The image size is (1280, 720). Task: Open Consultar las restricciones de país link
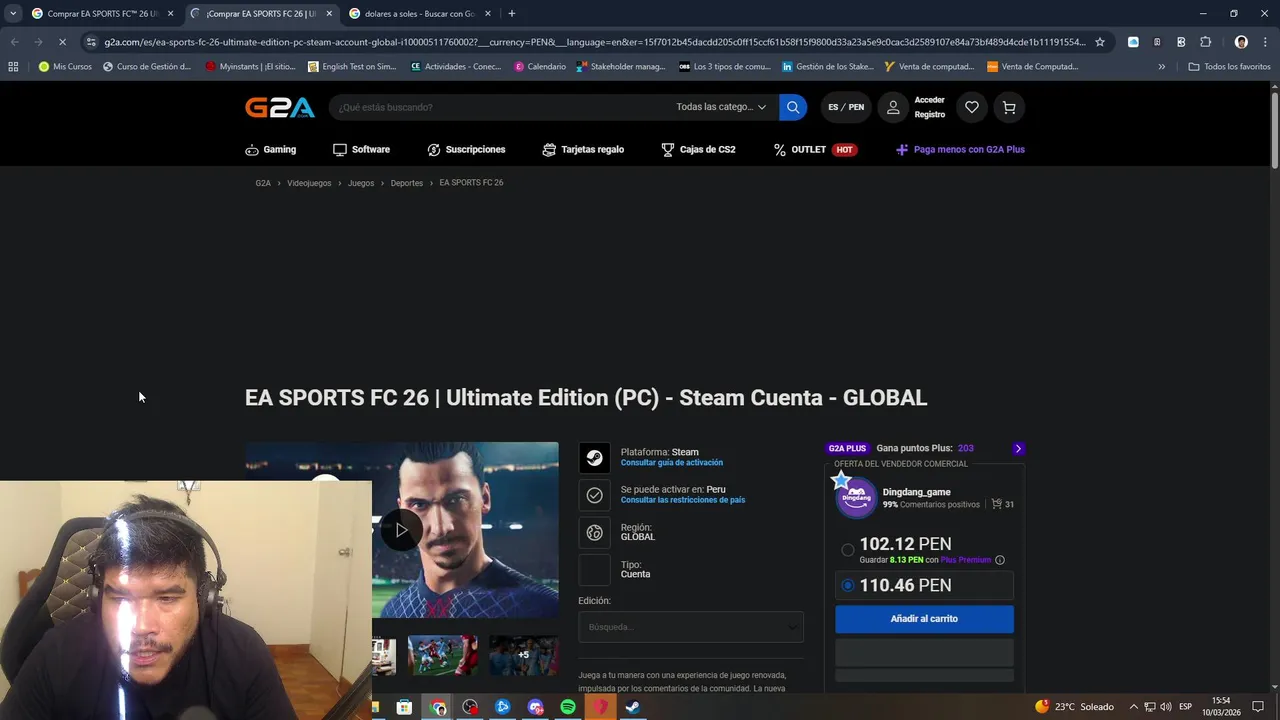click(683, 500)
